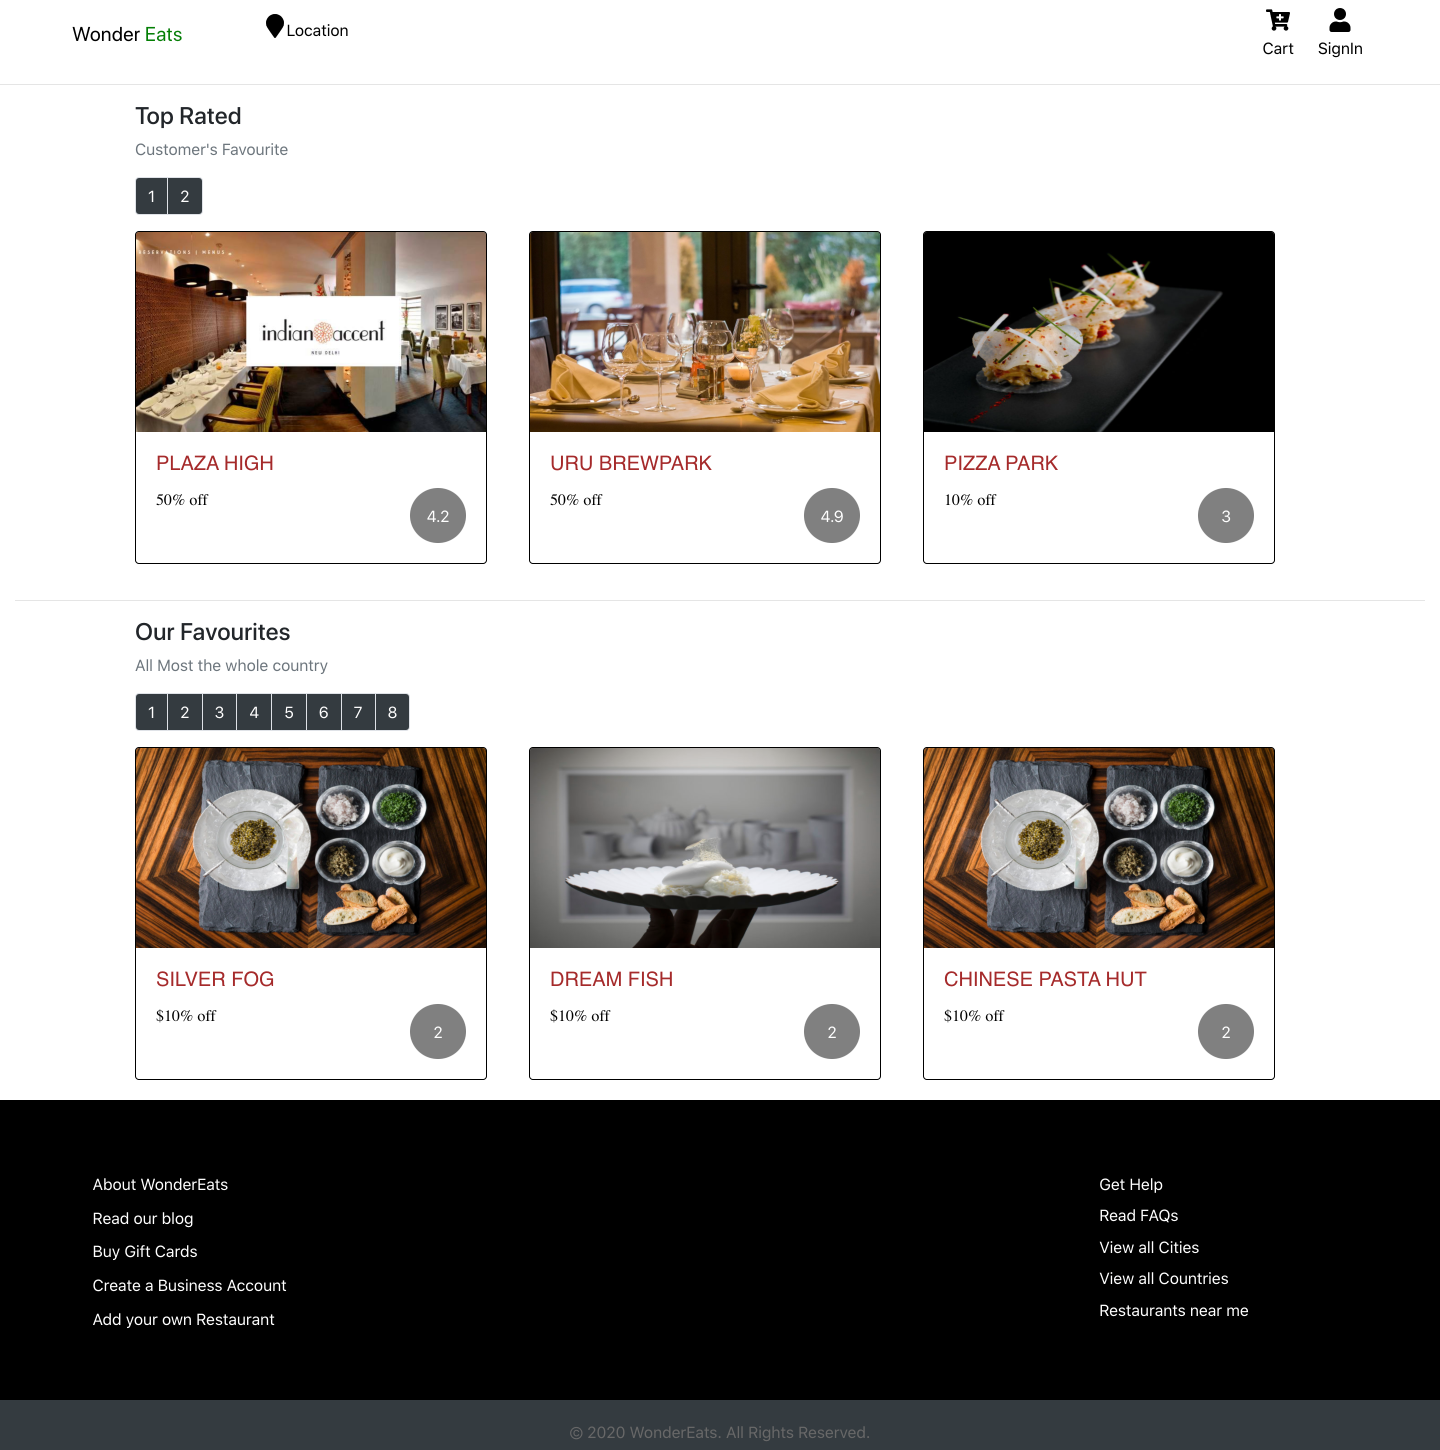Viewport: 1440px width, 1450px height.
Task: Open Read FAQs in the footer
Action: point(1138,1216)
